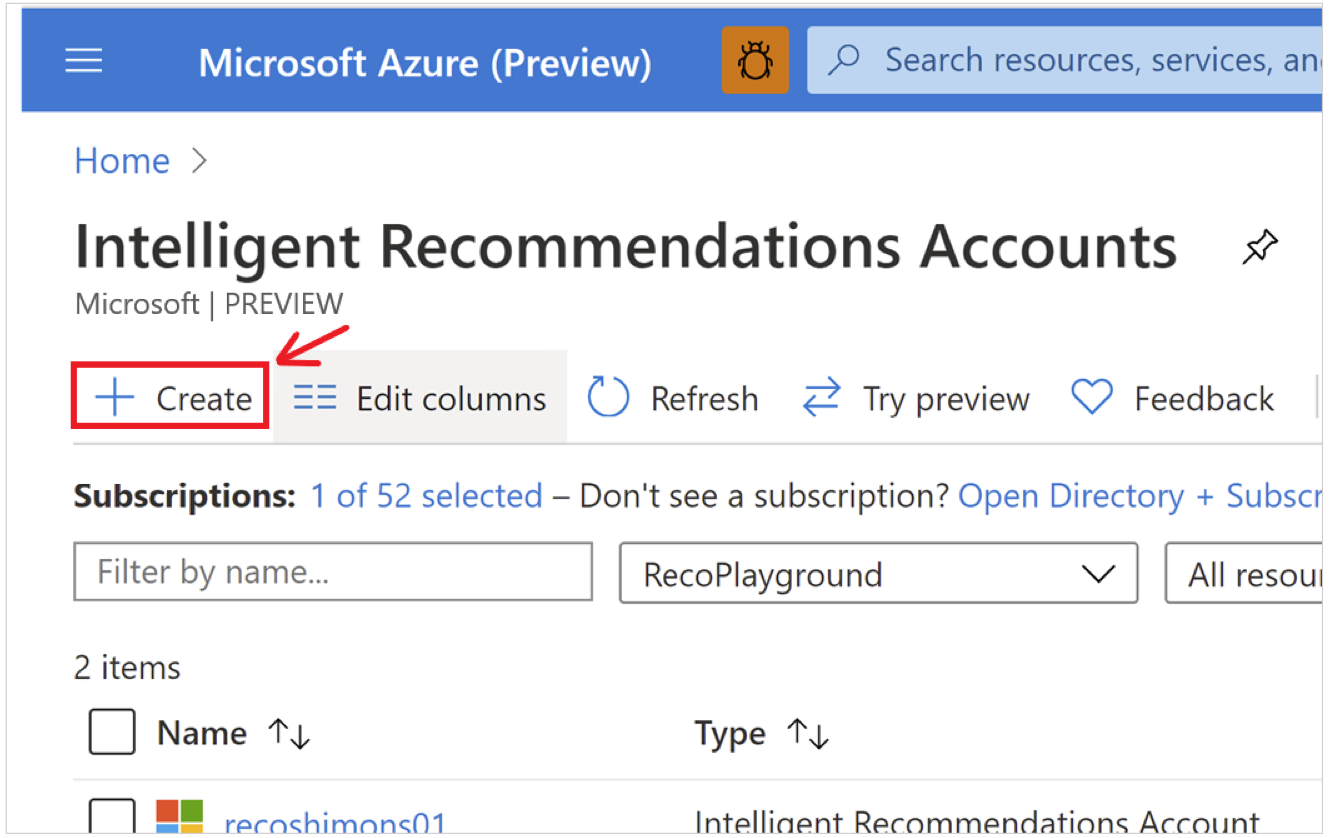Open the recoshimons01 account link
Viewport: 1329px width, 838px height.
[x=335, y=822]
